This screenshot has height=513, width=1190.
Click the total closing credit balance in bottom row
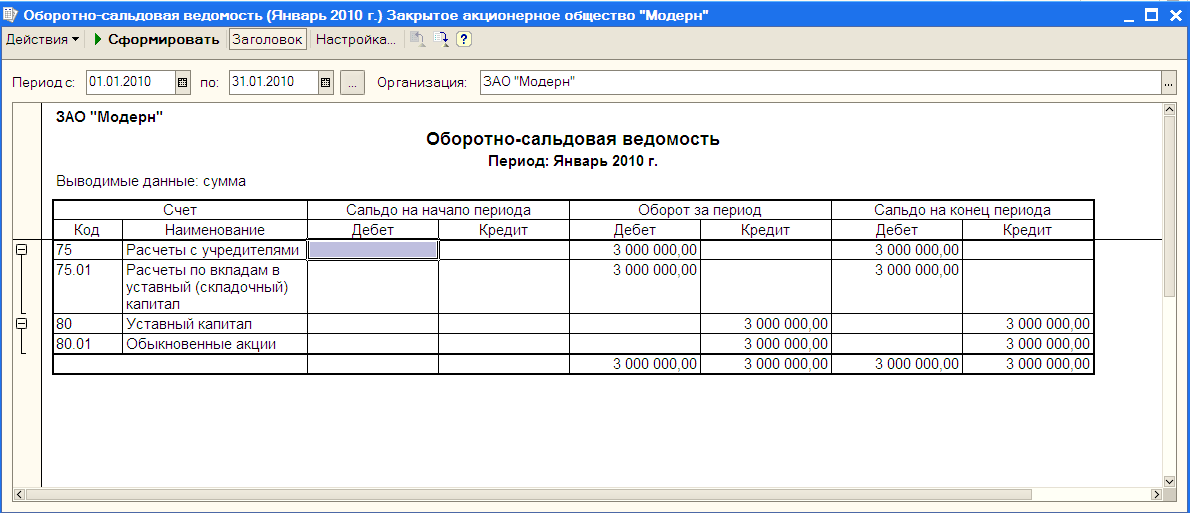coord(1028,364)
